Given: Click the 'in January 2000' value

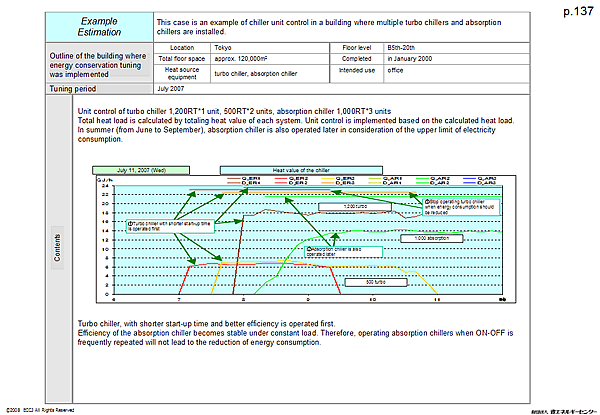Looking at the screenshot, I should click(409, 59).
